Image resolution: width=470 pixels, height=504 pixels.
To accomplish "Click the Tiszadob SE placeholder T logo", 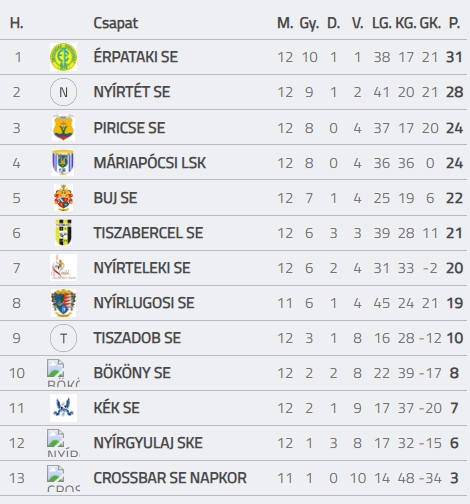I will coord(63,338).
